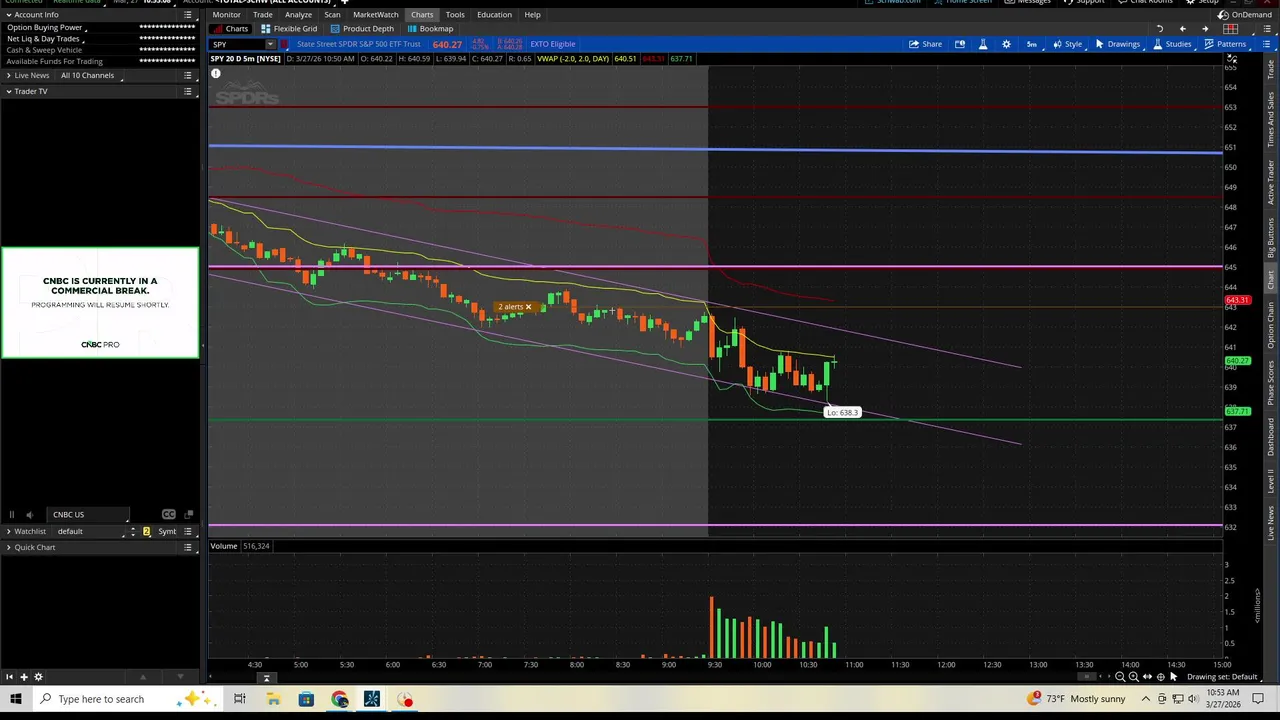Open the OnDemand mode
Screen dimensions: 1280x720
point(1245,15)
